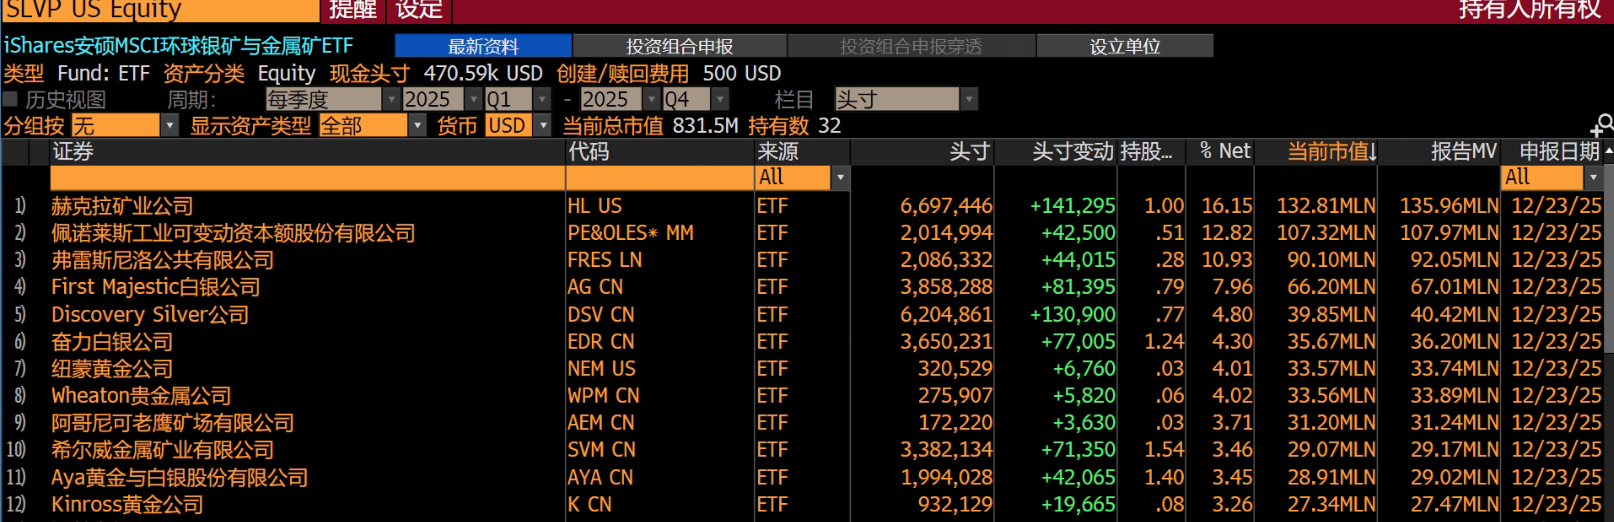Sort by the % Net column header

(1225, 151)
